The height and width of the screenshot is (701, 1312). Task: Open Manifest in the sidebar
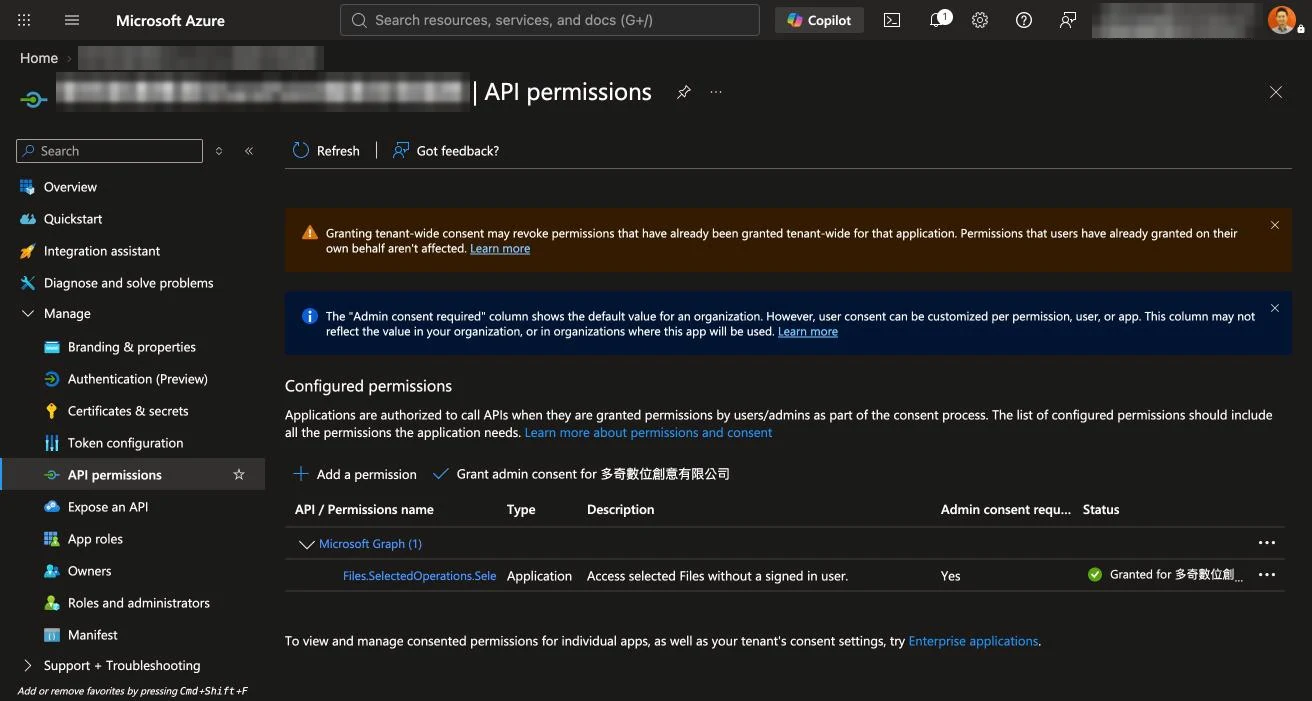point(92,635)
